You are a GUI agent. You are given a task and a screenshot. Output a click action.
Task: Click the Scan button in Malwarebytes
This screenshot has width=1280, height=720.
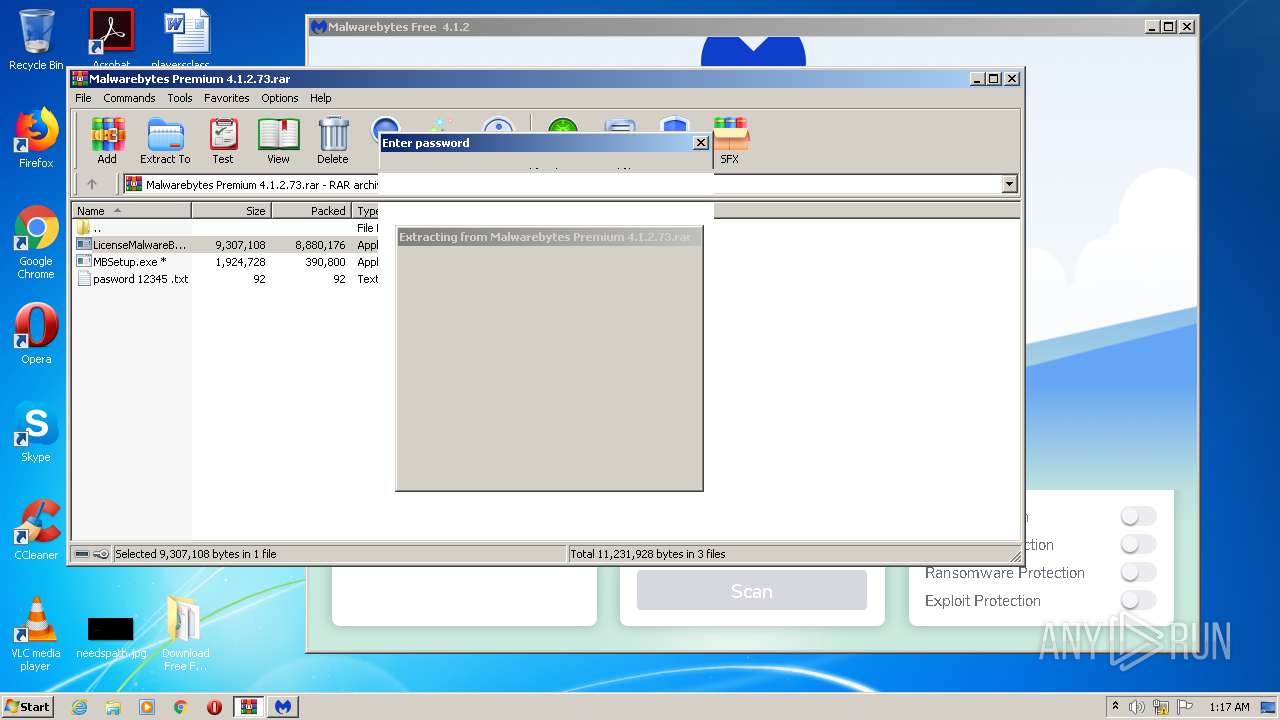pos(752,591)
